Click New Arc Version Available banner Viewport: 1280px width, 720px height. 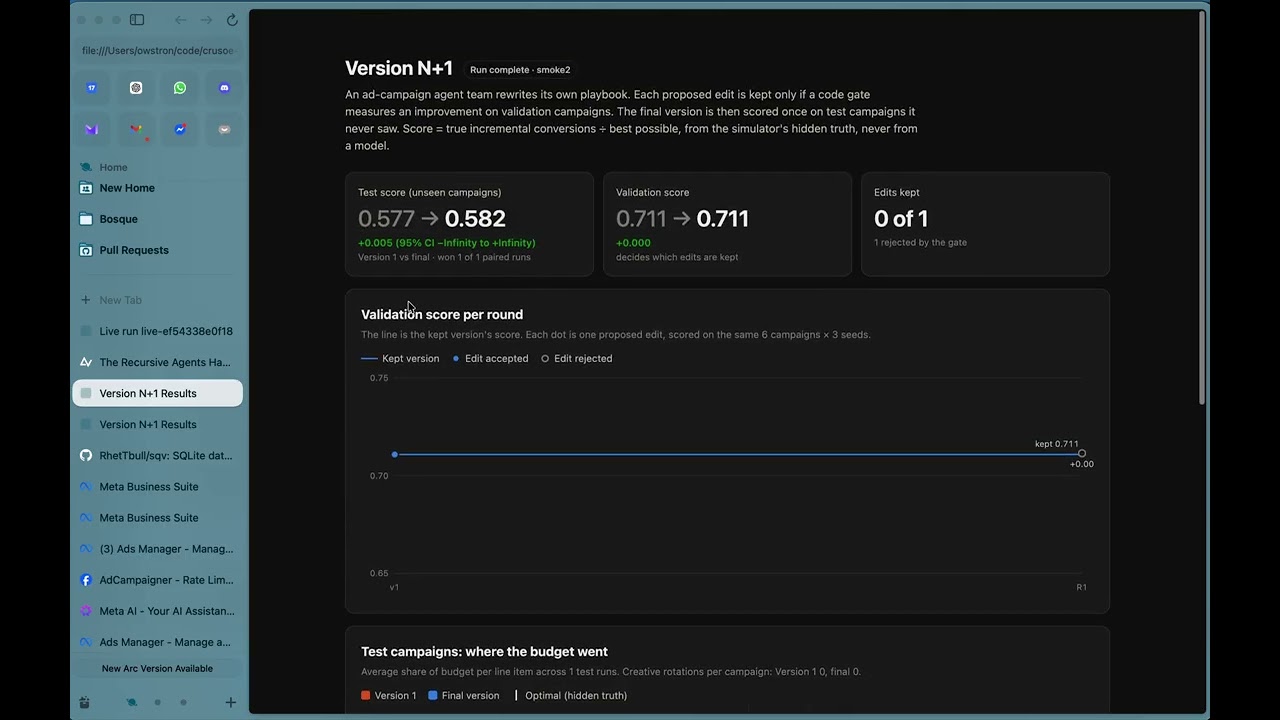[x=157, y=668]
